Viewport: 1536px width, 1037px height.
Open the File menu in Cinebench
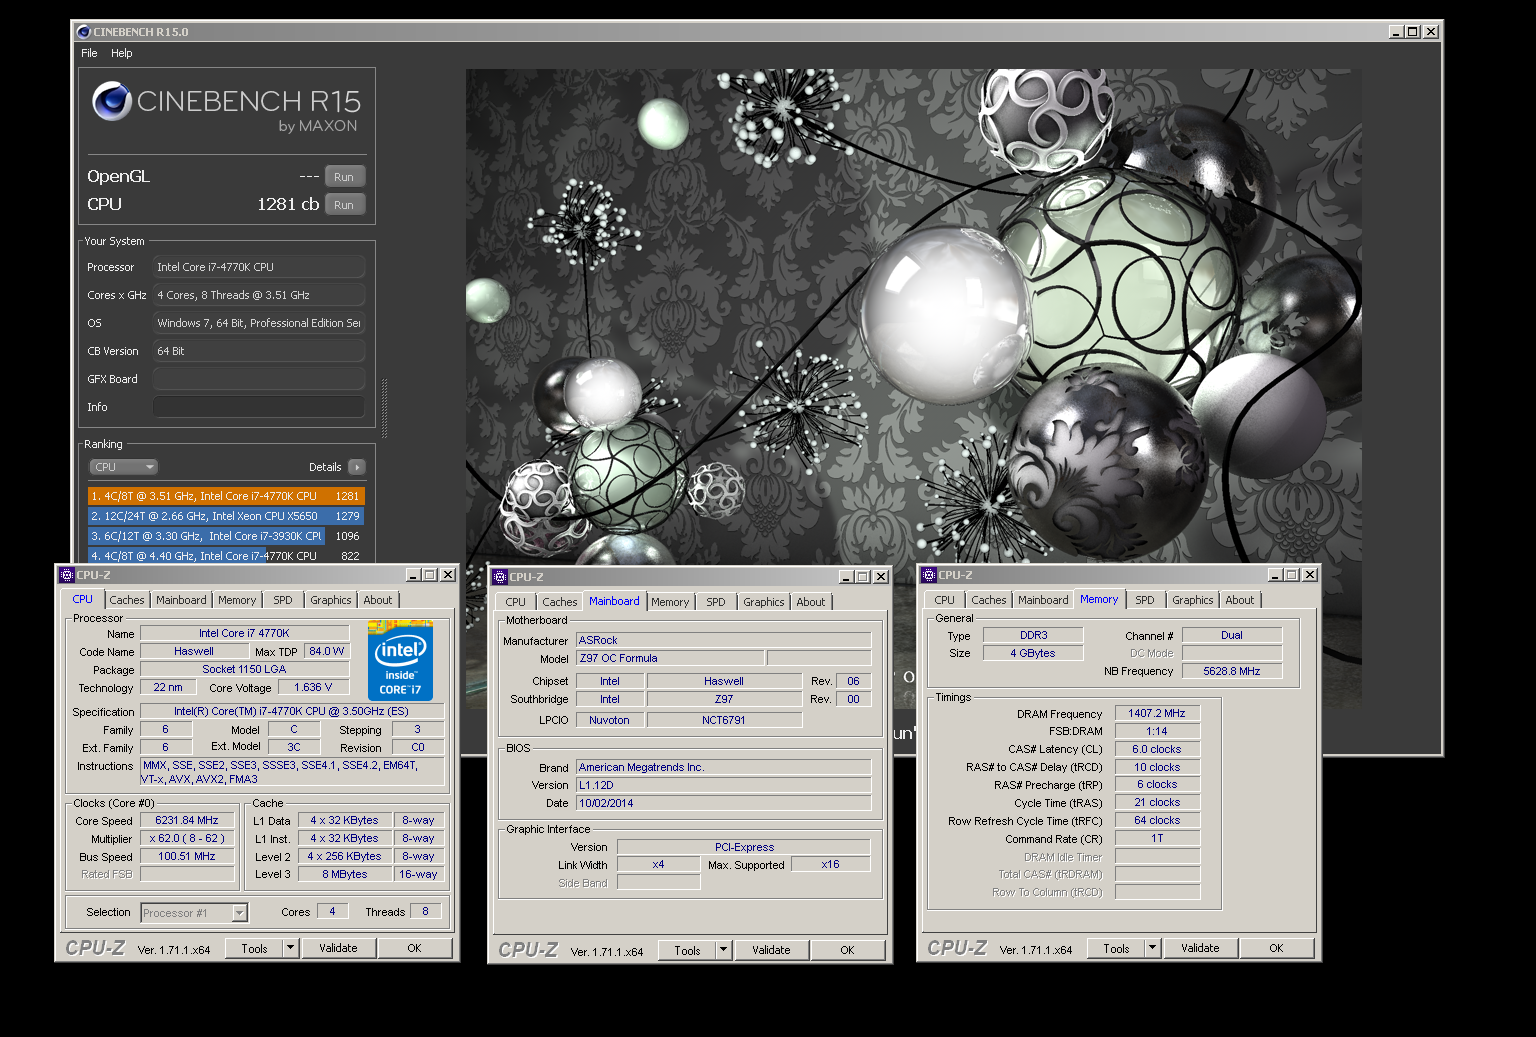(89, 53)
